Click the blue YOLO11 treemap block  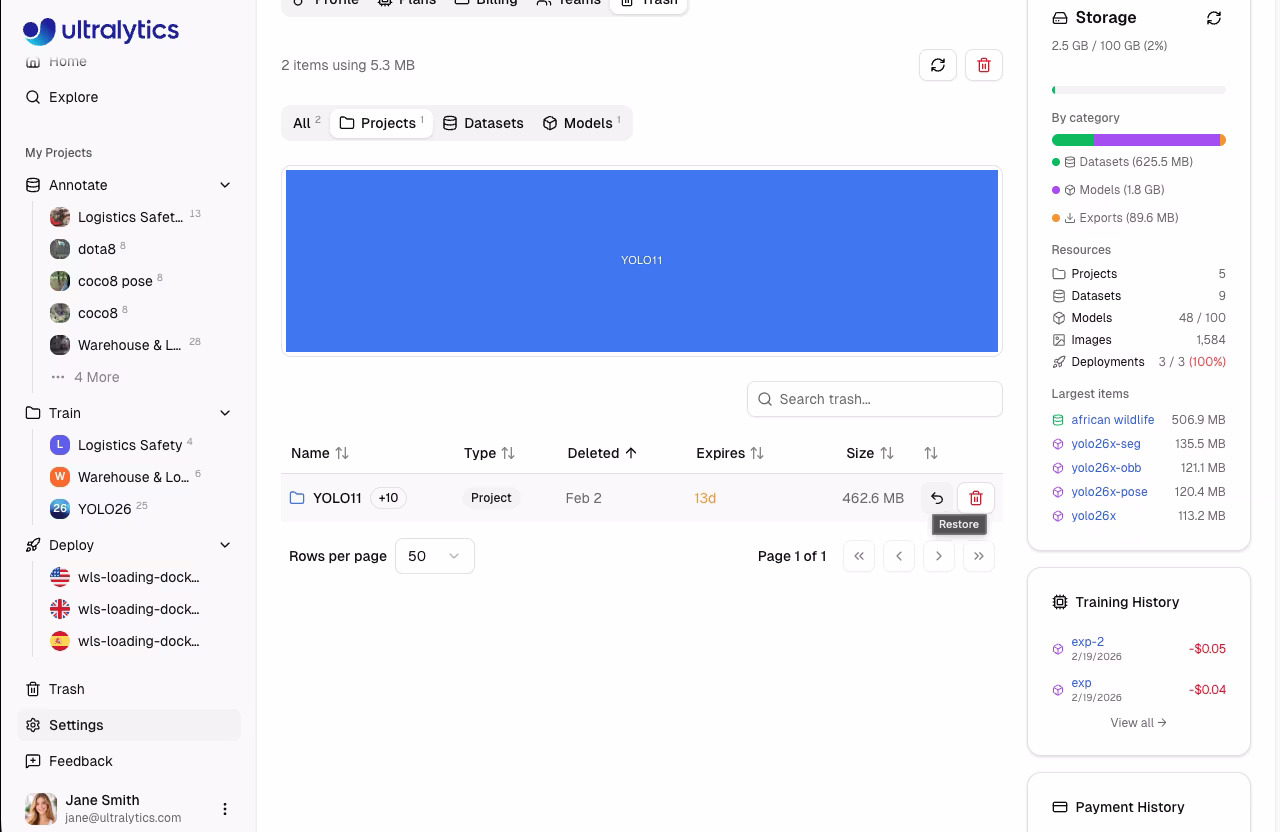pyautogui.click(x=642, y=261)
